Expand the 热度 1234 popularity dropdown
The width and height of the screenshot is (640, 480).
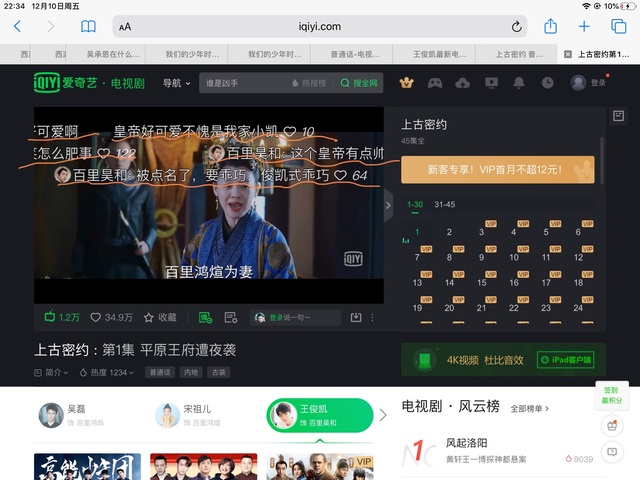coord(111,373)
